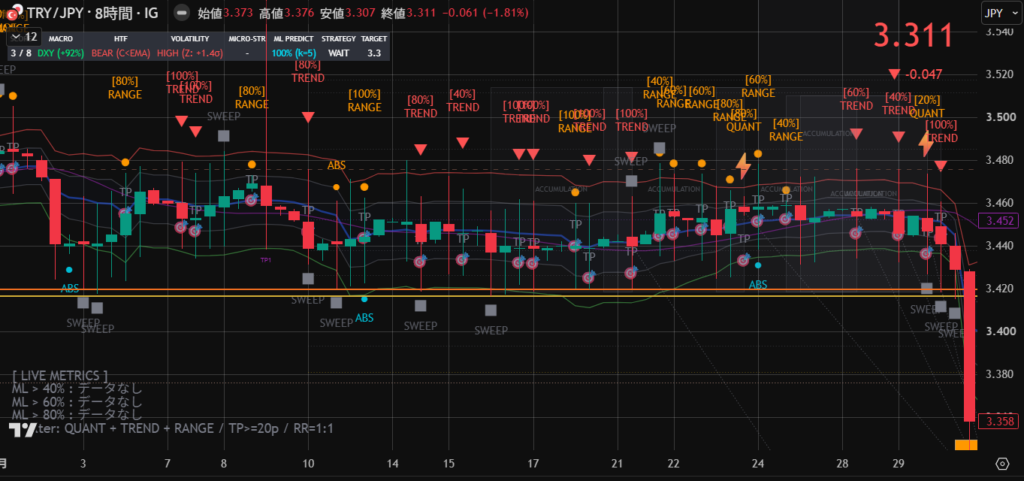This screenshot has width=1024, height=481.
Task: Click the ML > 60% metrics line
Action: [76, 401]
